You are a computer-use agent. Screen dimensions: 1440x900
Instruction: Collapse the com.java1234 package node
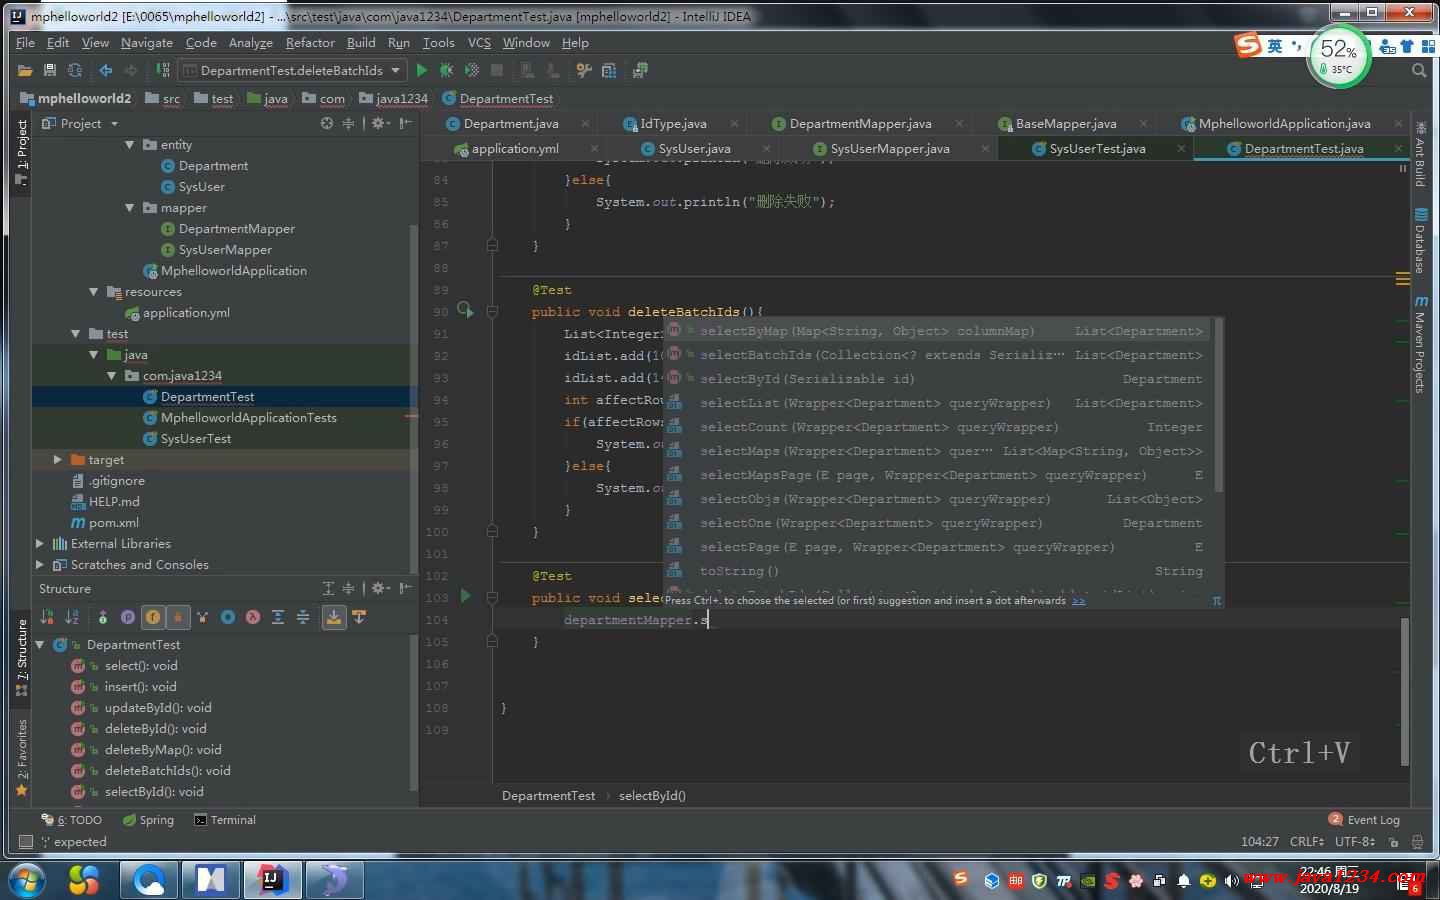click(x=111, y=376)
